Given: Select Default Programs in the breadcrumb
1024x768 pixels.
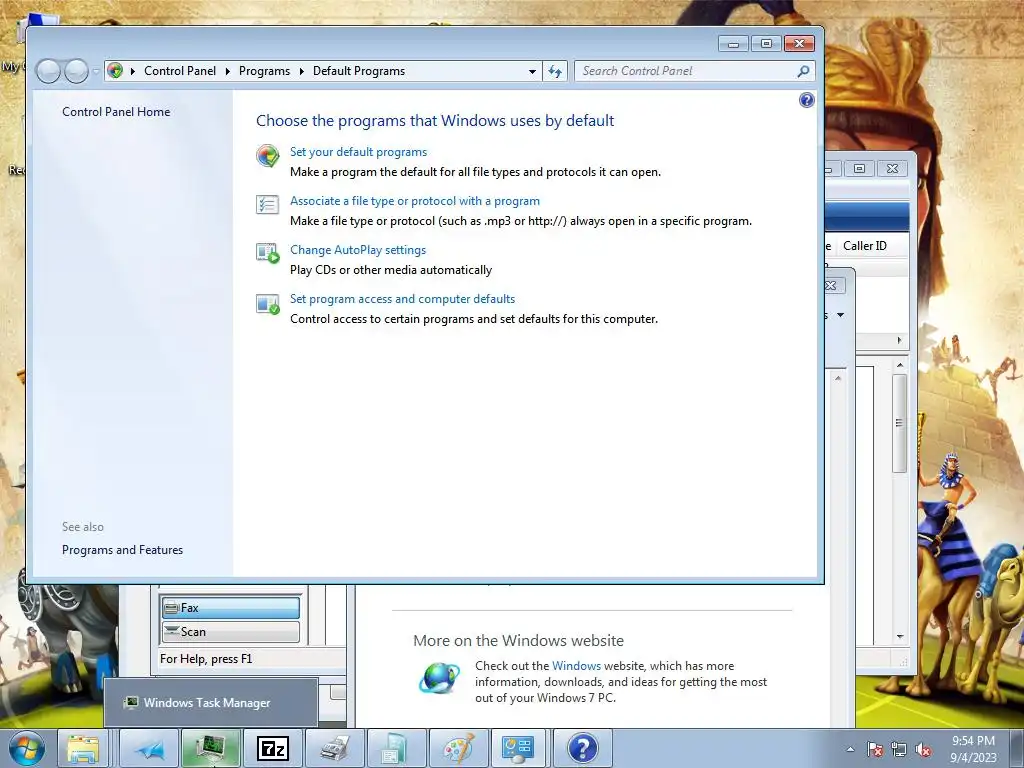Looking at the screenshot, I should [359, 71].
